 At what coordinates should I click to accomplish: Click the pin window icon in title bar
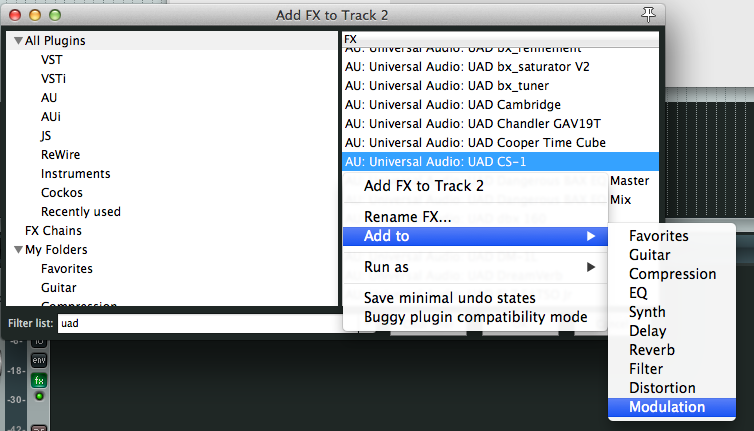(x=648, y=15)
